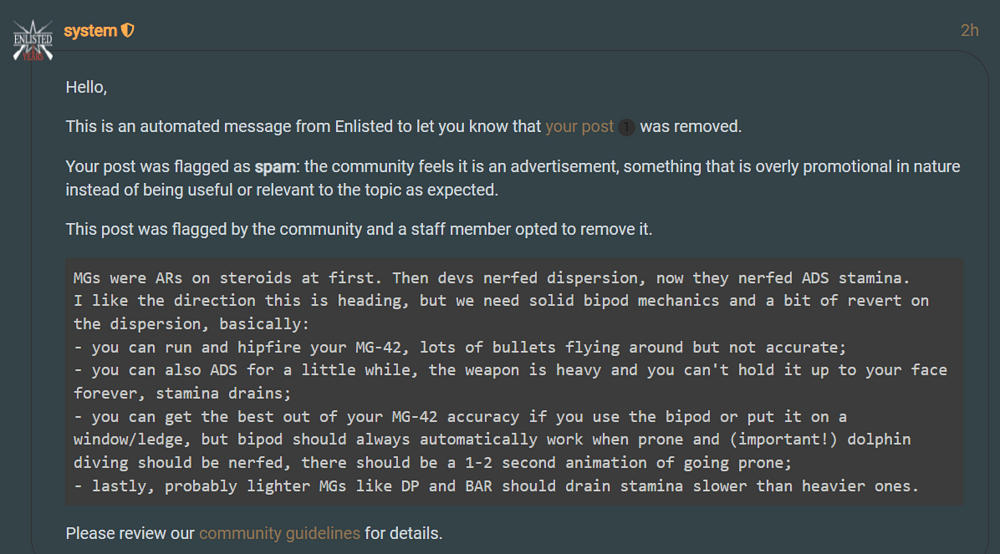Click the 'instead of being useful or relevant' line
The image size is (1000, 554).
pos(282,190)
